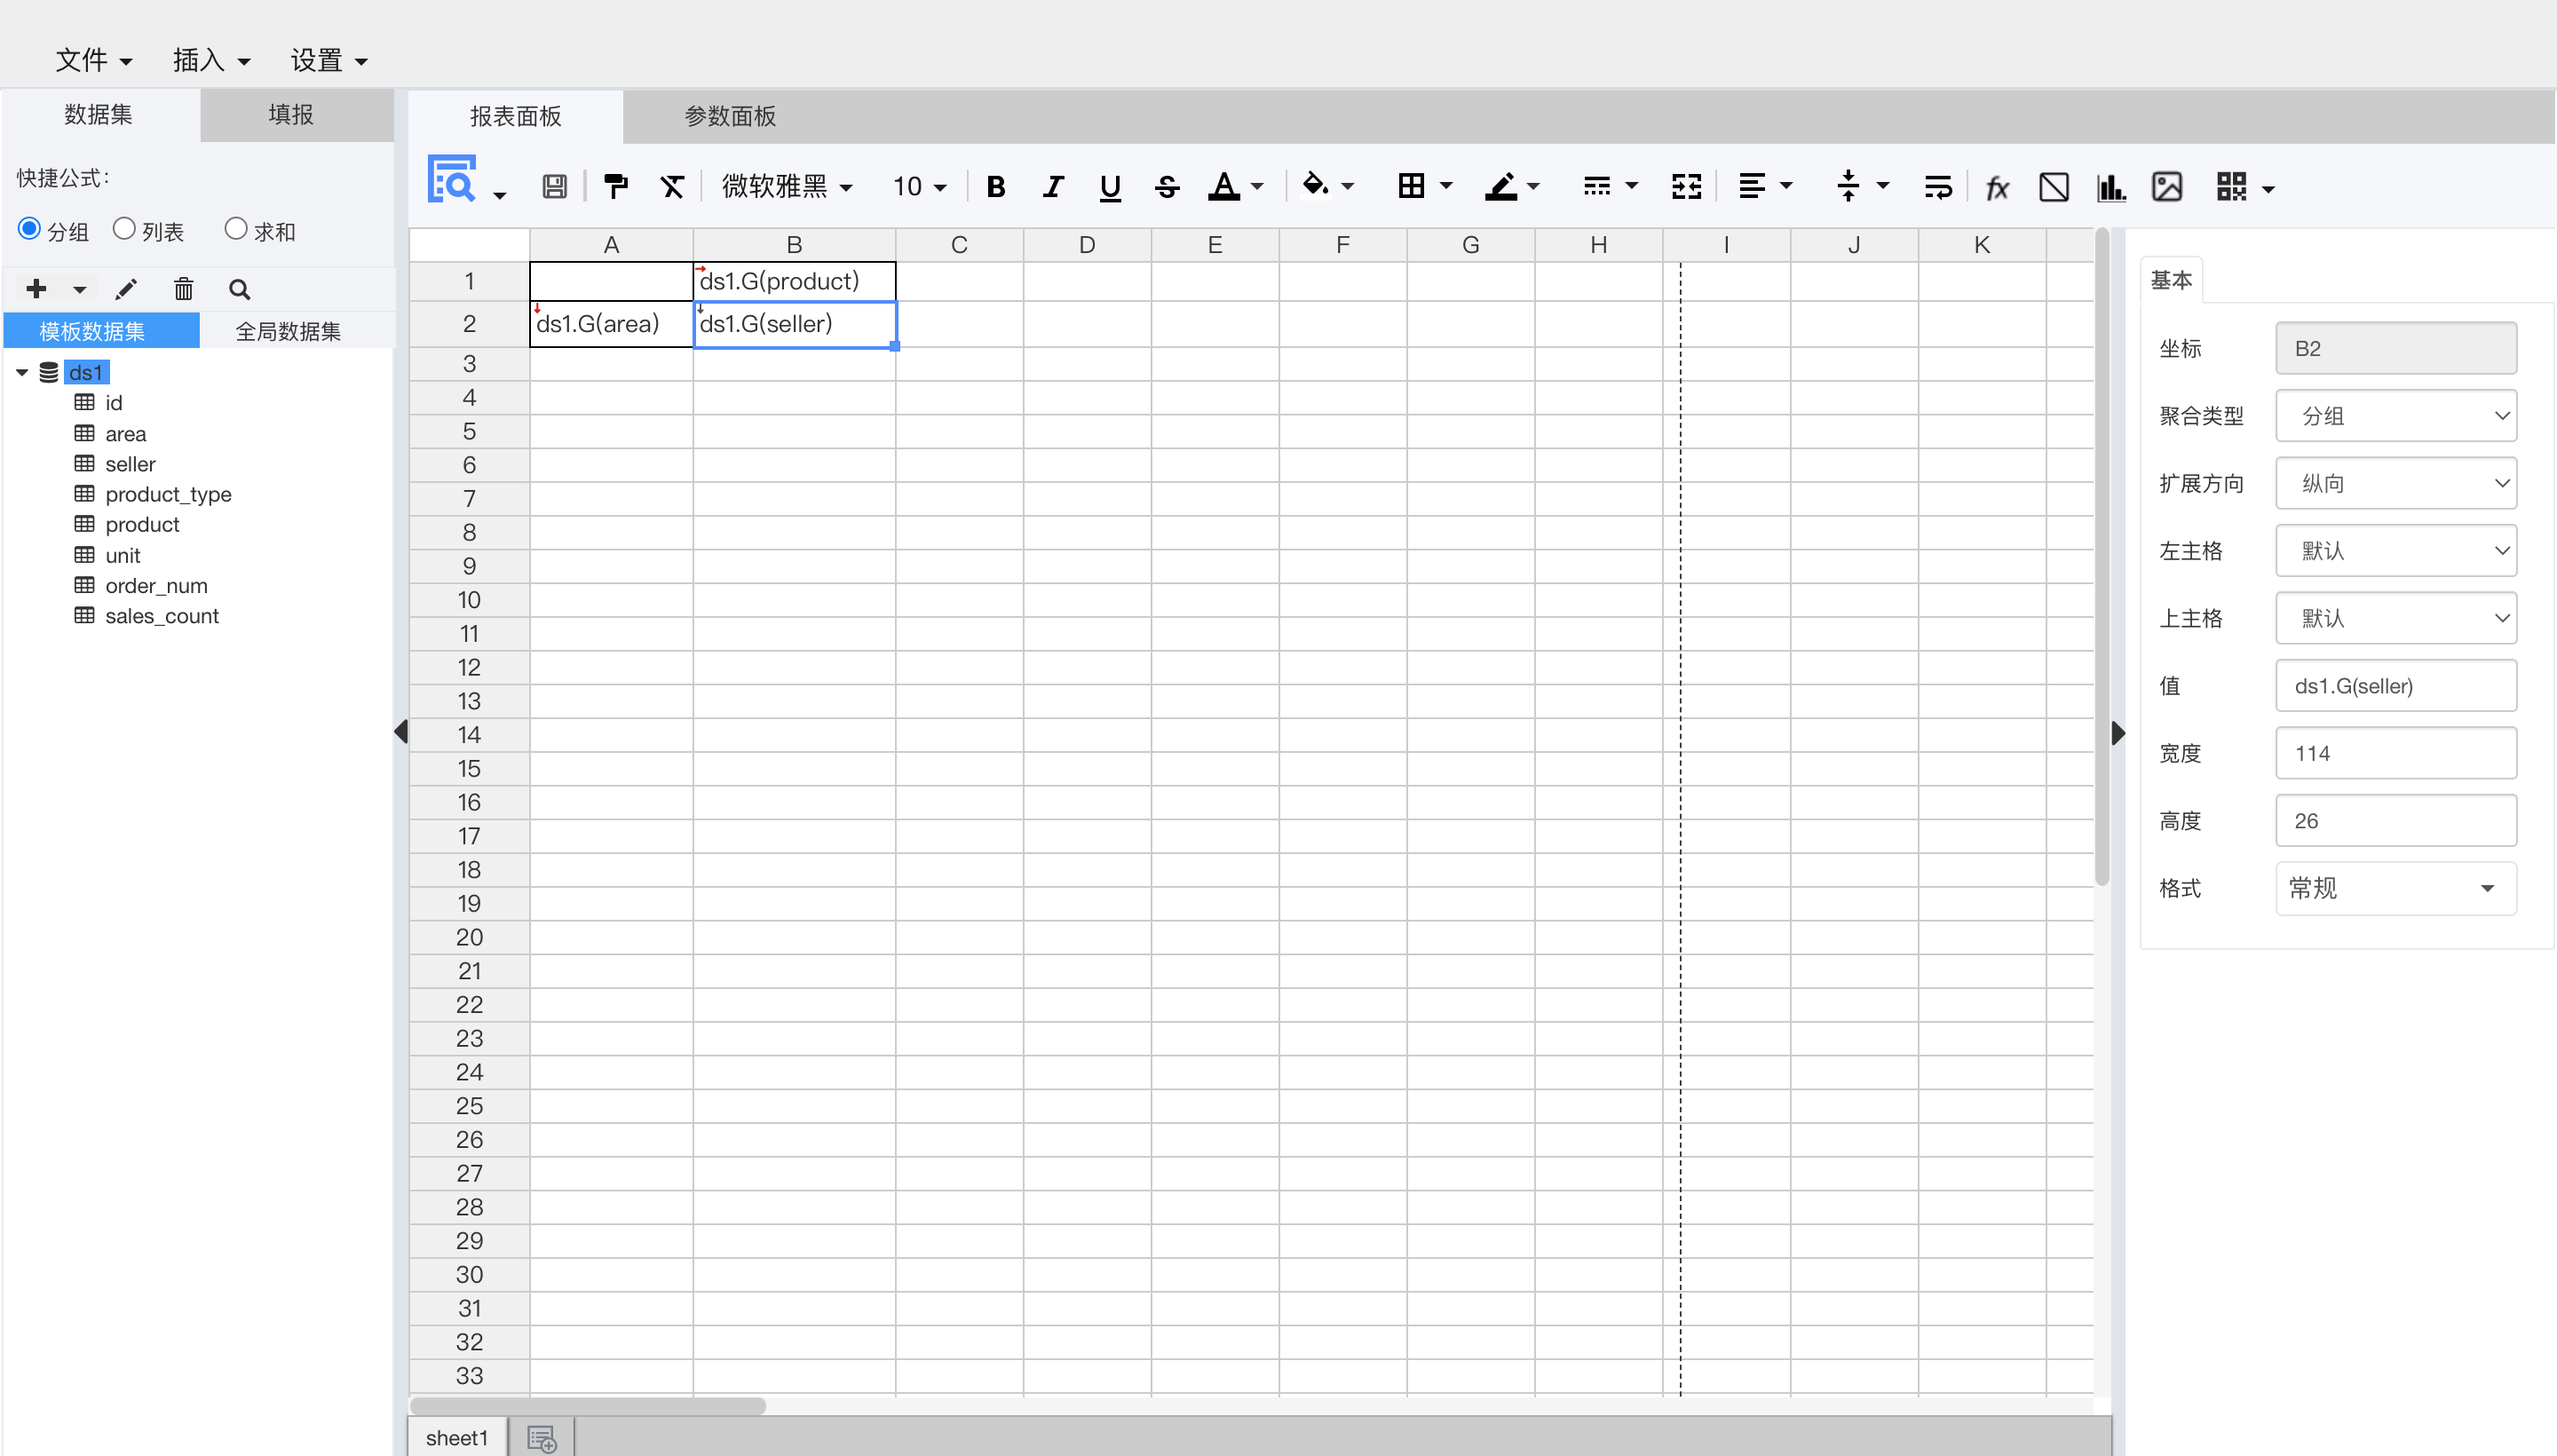Select the product_type field in ds1

(168, 494)
